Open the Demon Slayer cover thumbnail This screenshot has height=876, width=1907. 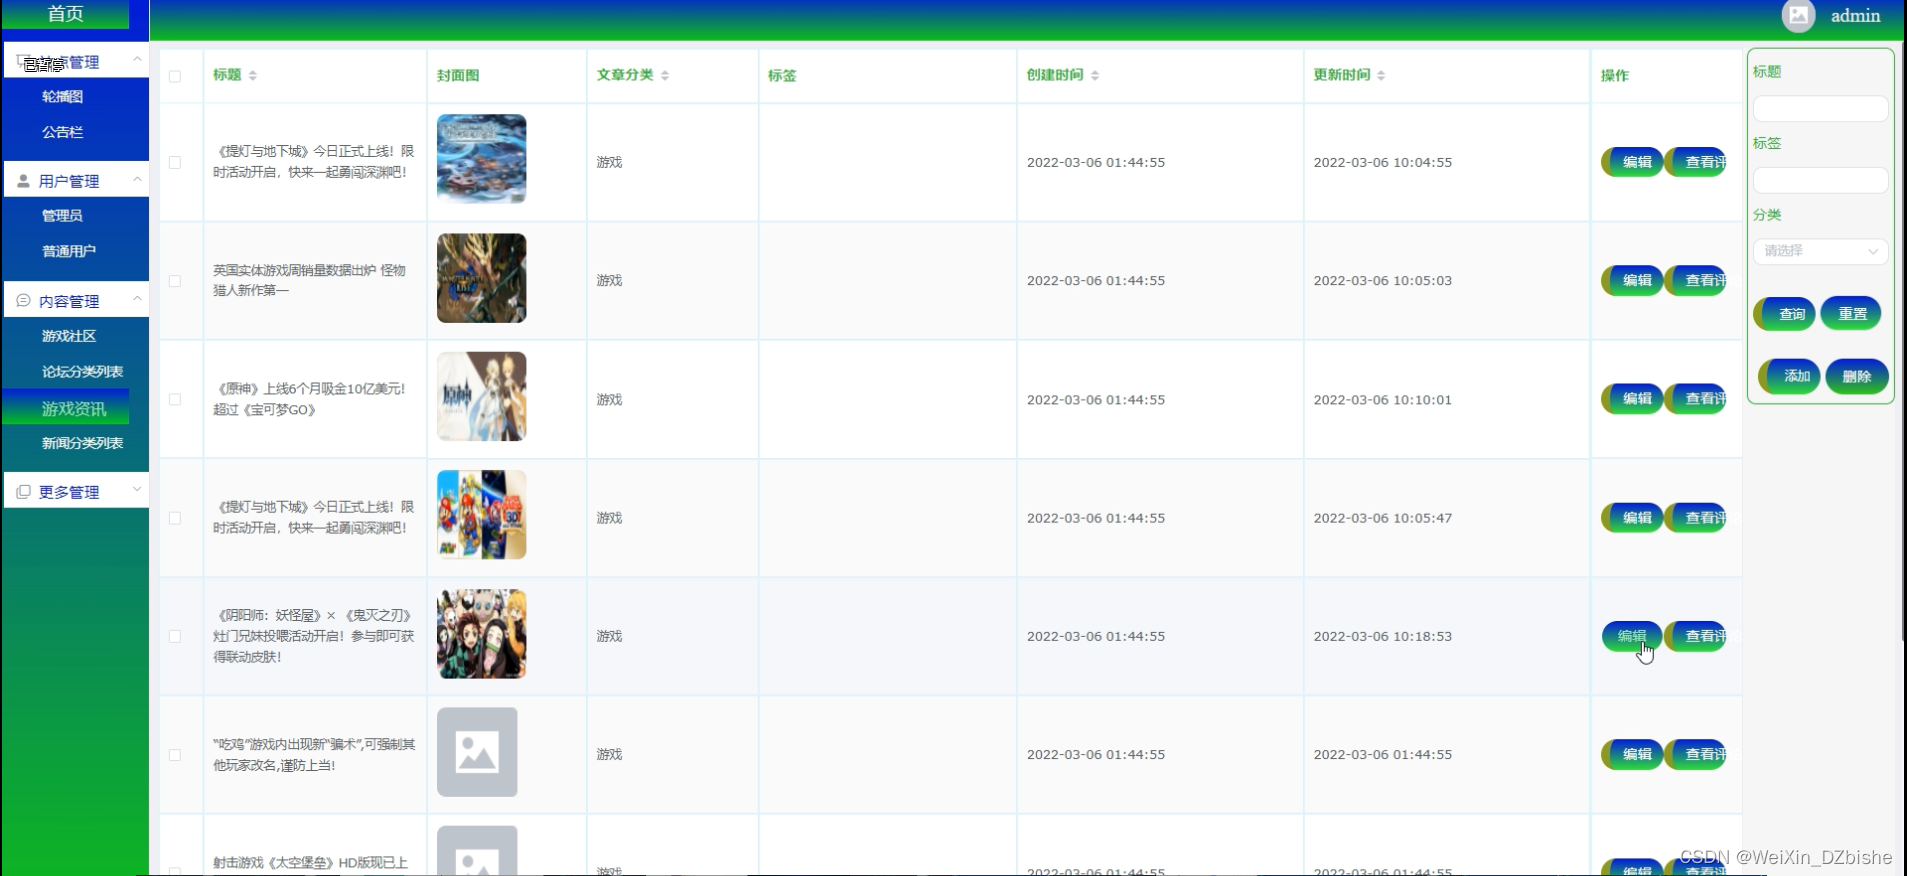click(x=481, y=634)
